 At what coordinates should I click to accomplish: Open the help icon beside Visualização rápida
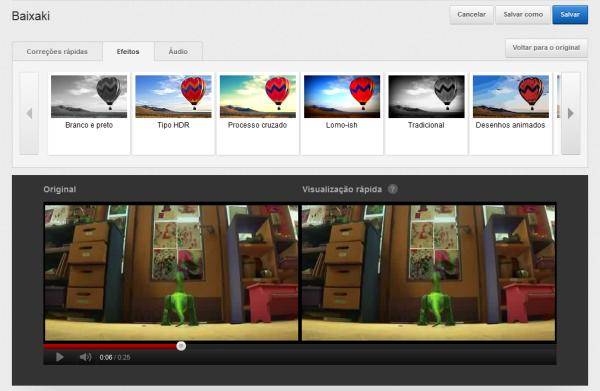393,189
